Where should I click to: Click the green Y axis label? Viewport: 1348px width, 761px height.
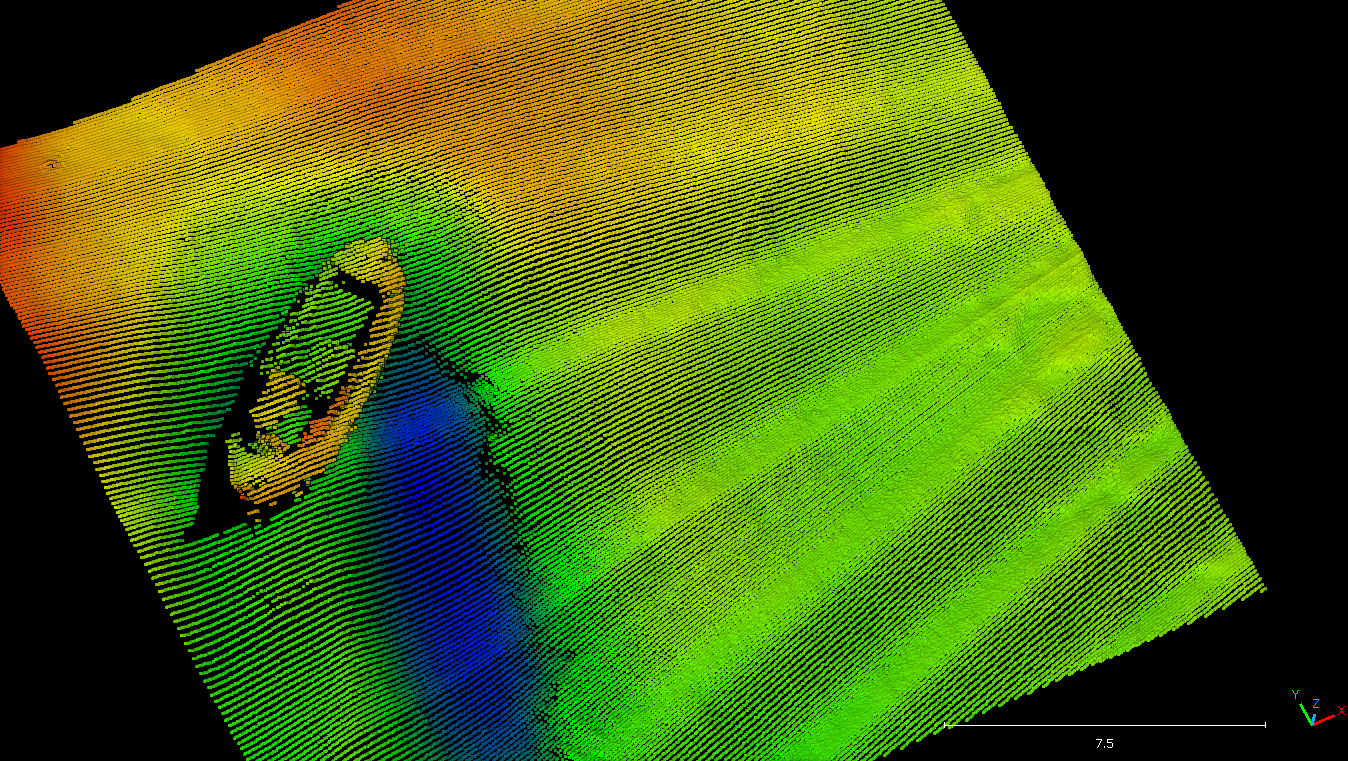click(x=1295, y=694)
